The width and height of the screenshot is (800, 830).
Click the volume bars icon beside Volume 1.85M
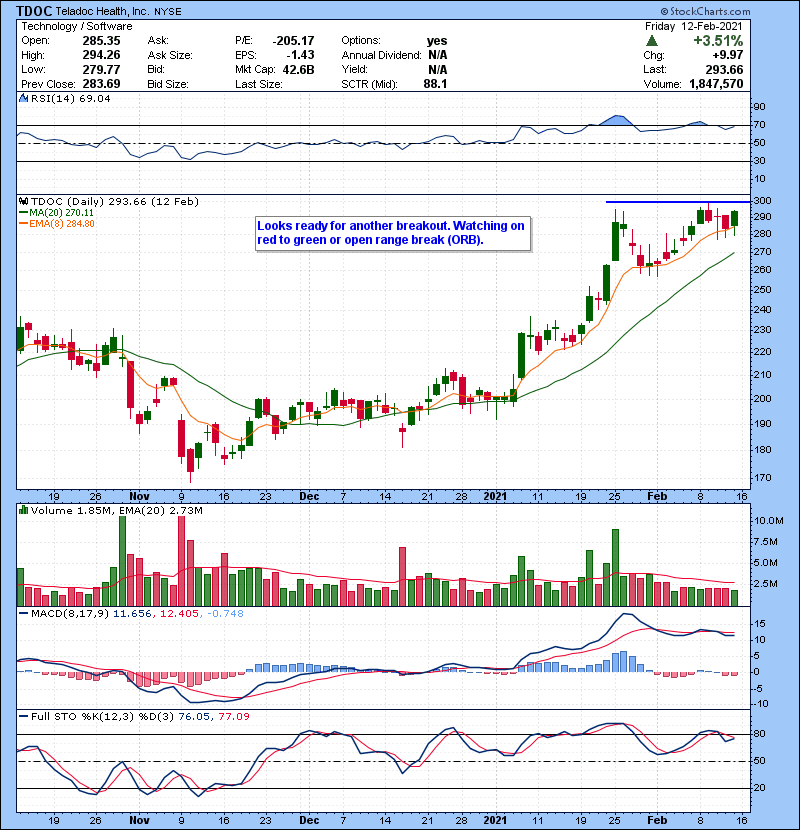pos(23,510)
